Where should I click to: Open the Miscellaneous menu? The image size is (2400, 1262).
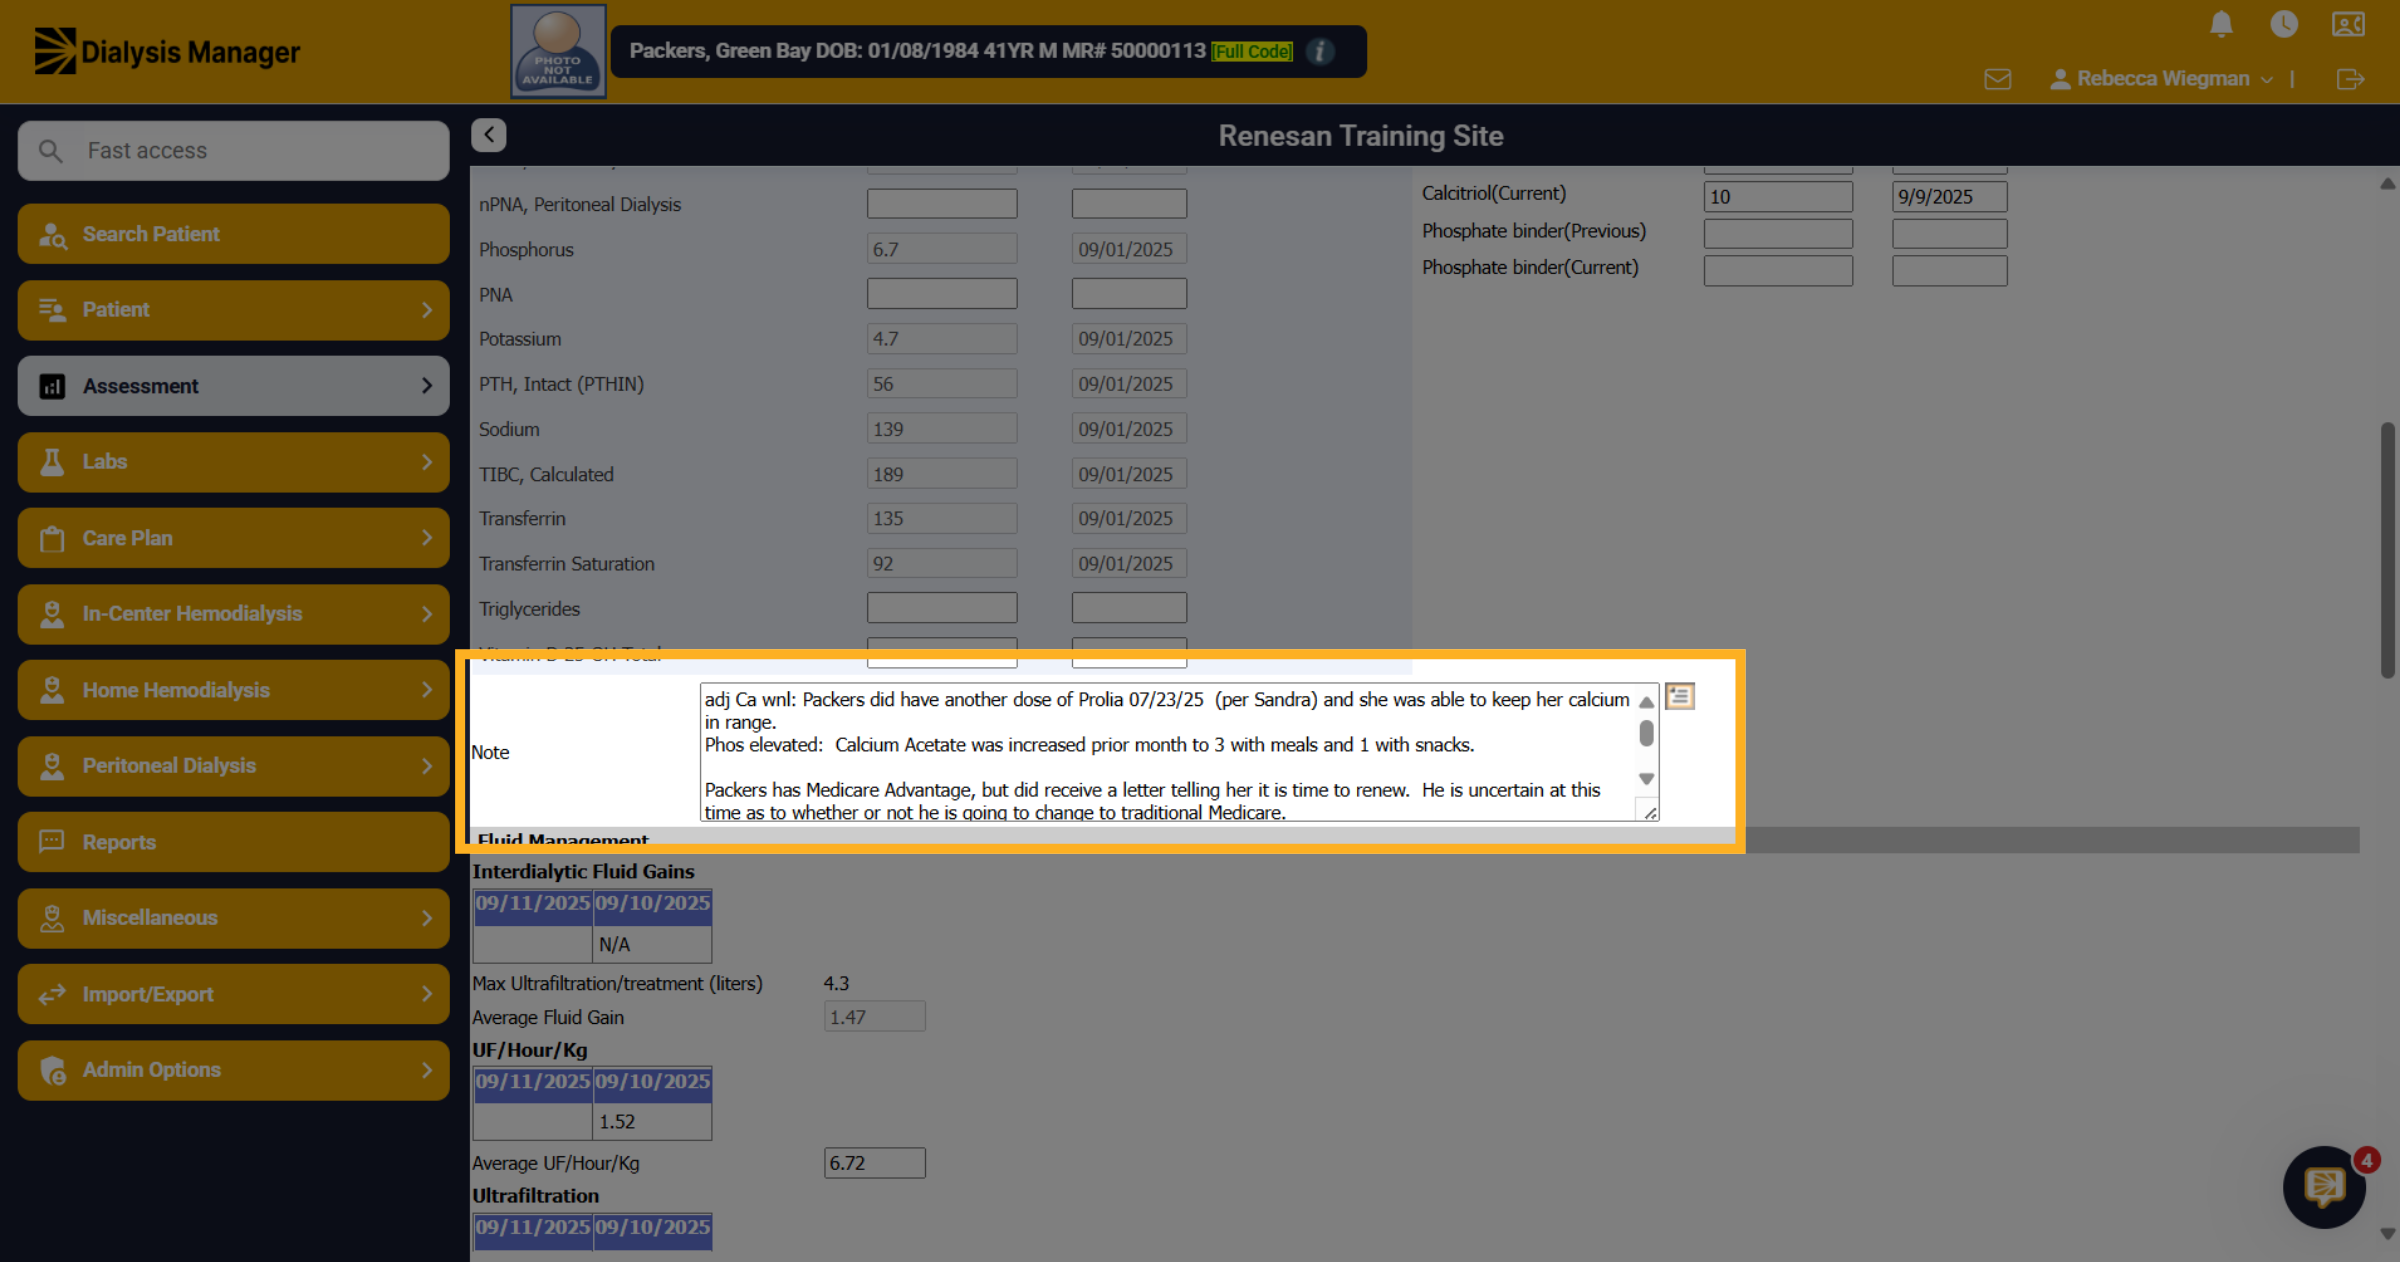233,918
